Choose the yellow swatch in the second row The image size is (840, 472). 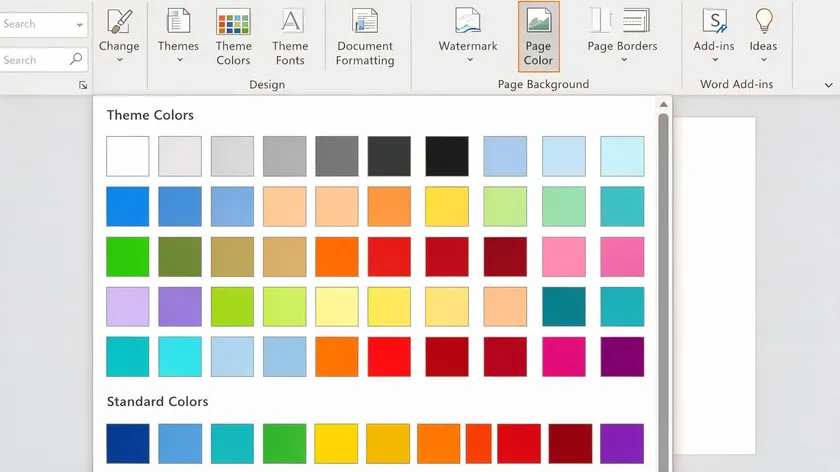(x=447, y=206)
